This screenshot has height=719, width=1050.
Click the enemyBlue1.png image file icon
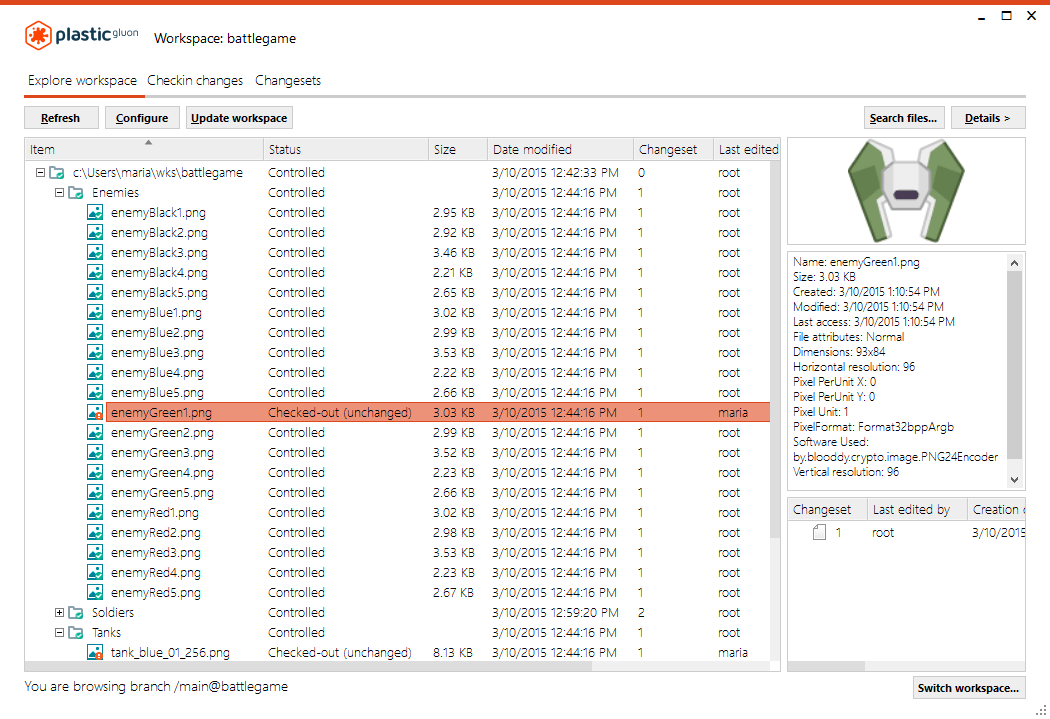(x=95, y=313)
